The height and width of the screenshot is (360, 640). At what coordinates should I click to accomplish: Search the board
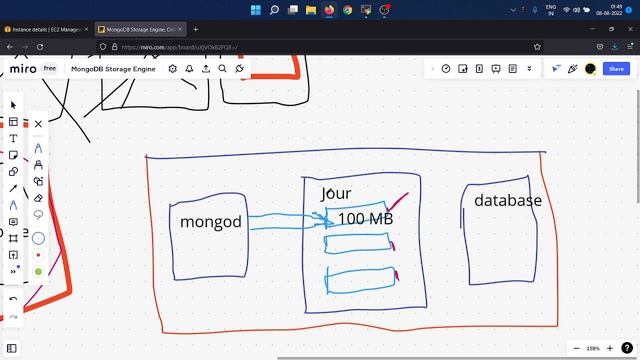pos(222,69)
